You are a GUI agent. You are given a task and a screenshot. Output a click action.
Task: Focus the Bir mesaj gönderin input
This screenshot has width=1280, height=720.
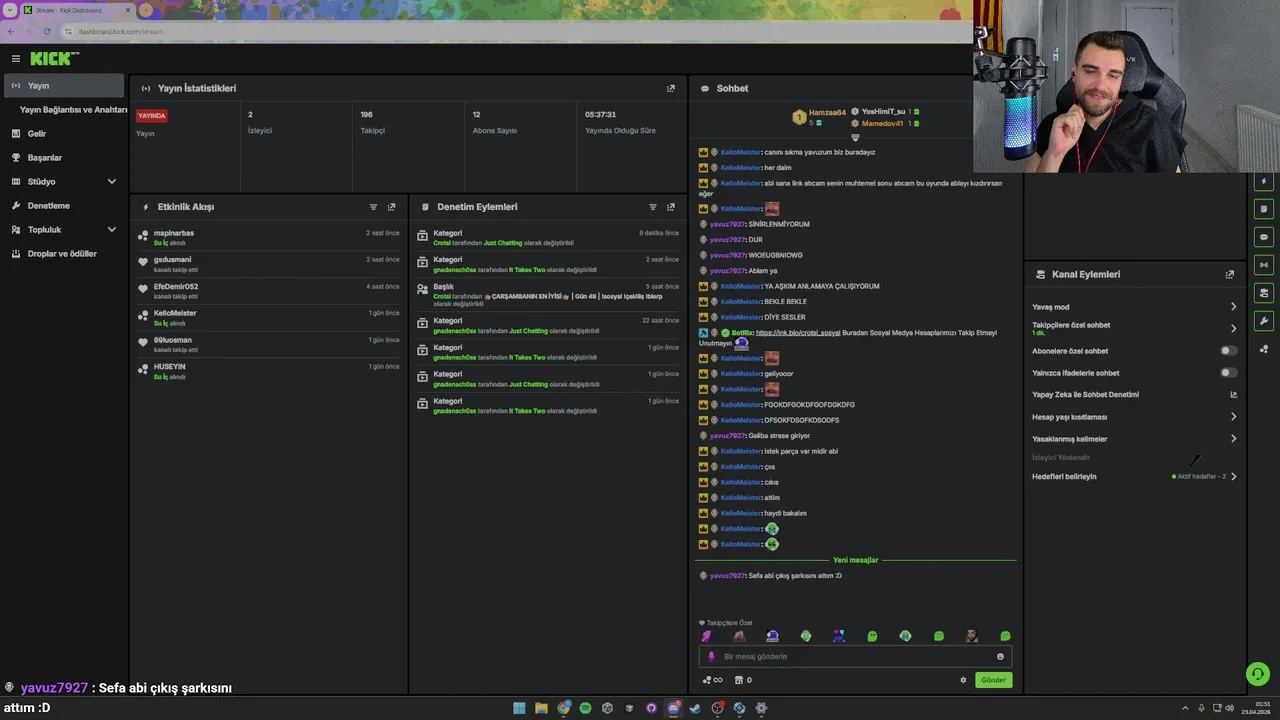coord(855,657)
